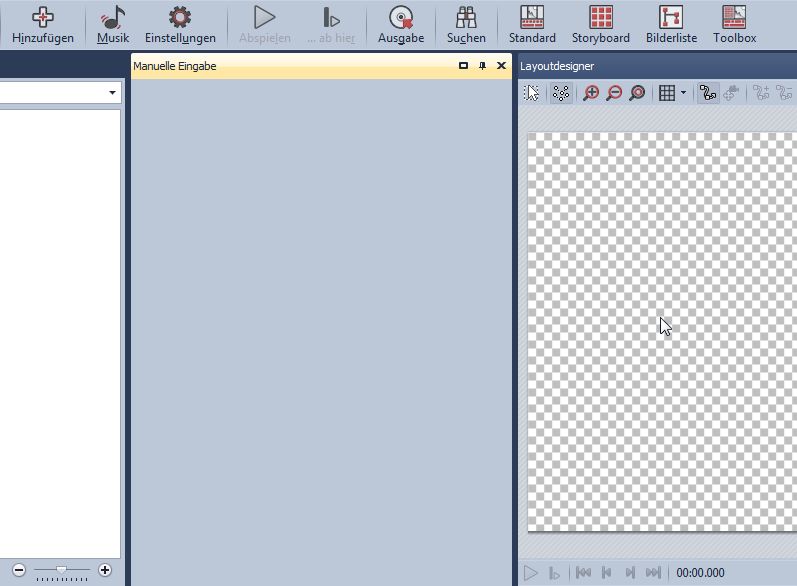Open the Ausgabe output wizard
The image size is (797, 586).
tap(401, 24)
